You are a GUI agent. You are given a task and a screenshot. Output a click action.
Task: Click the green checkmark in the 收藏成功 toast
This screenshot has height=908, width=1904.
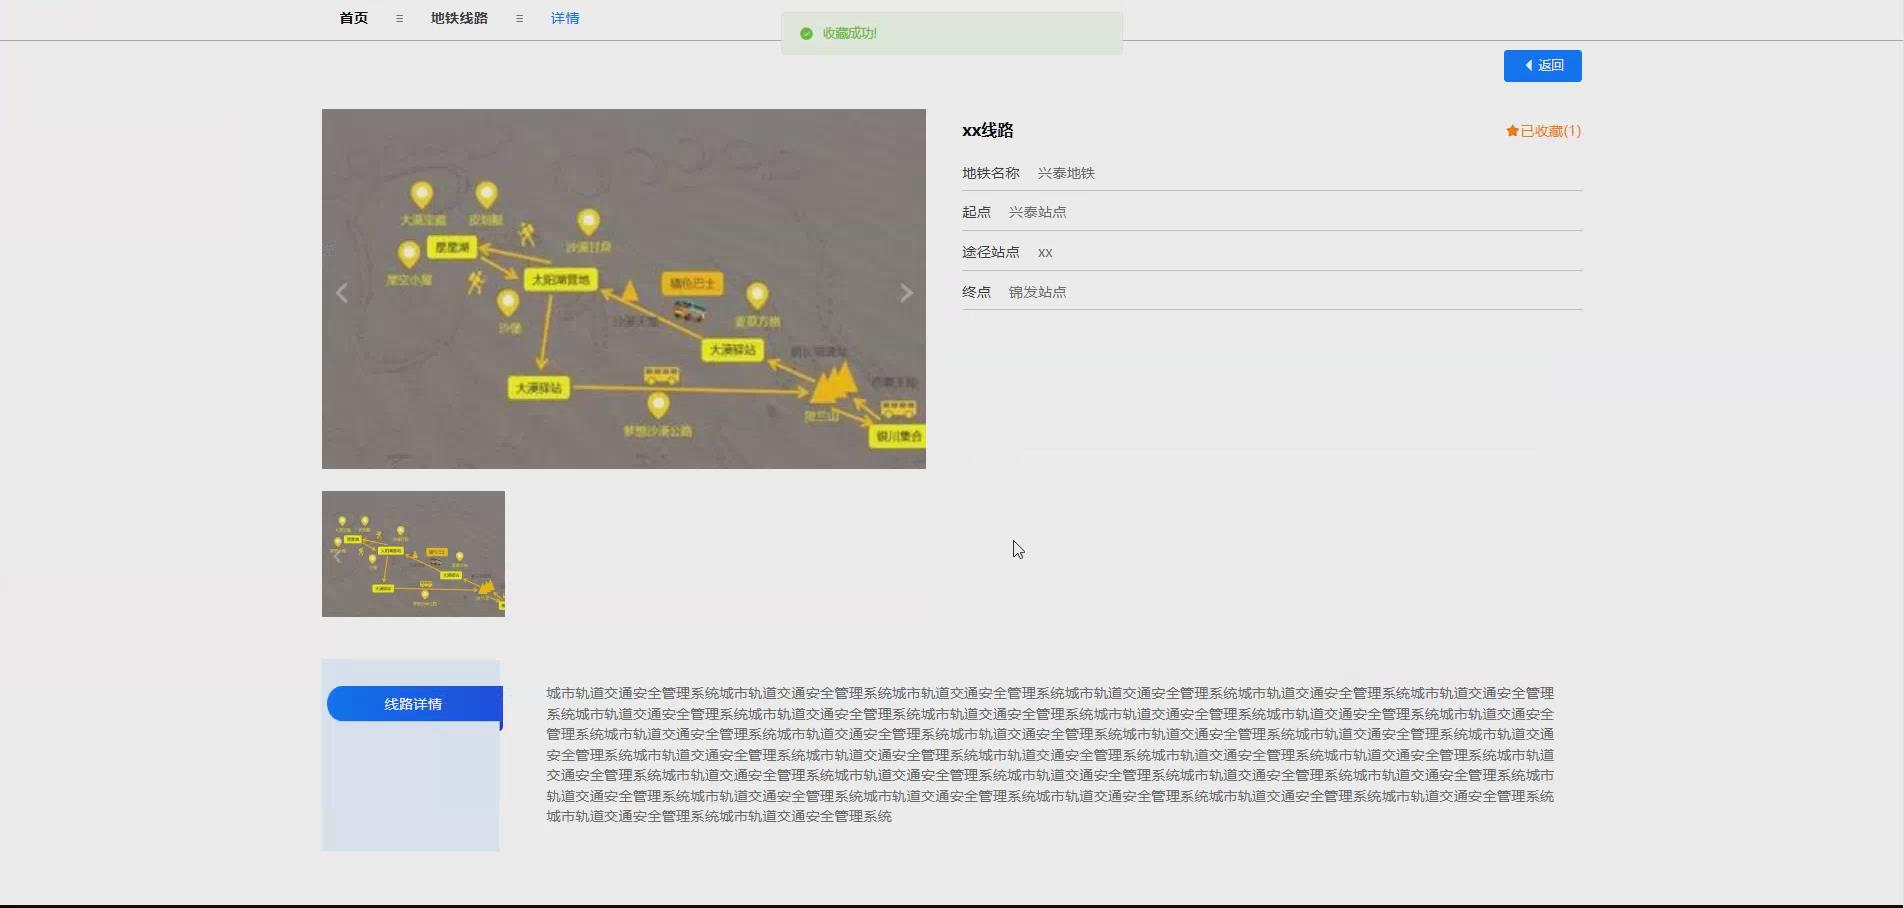click(806, 33)
